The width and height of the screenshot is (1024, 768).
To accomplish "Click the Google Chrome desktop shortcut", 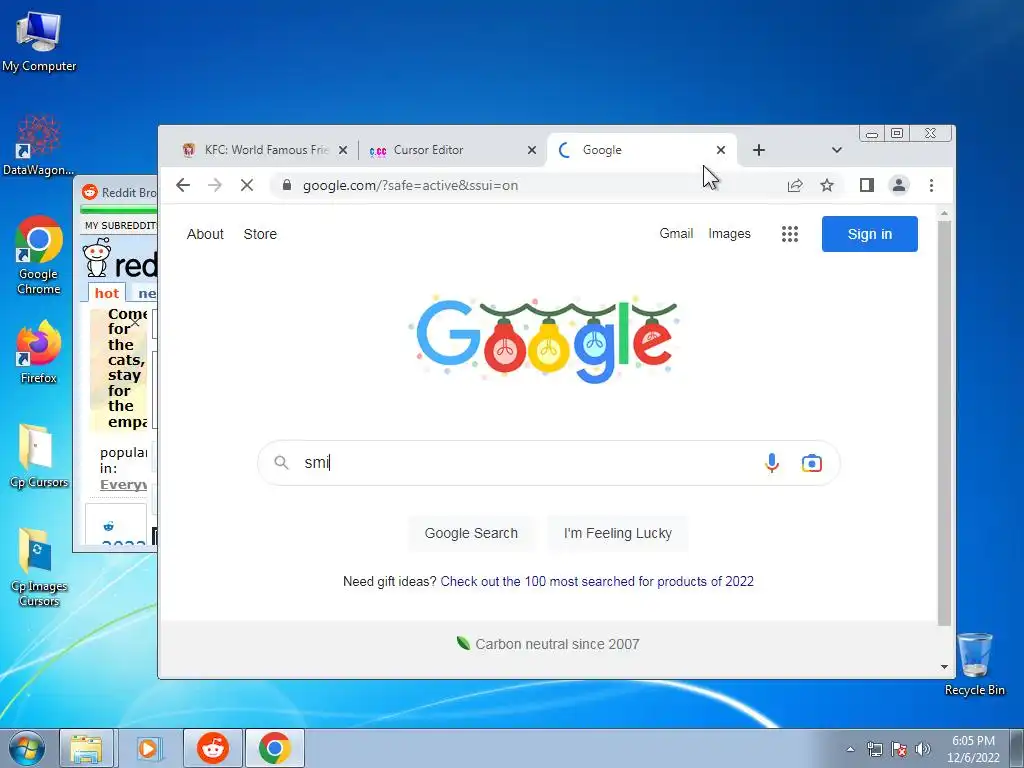I will pyautogui.click(x=39, y=255).
